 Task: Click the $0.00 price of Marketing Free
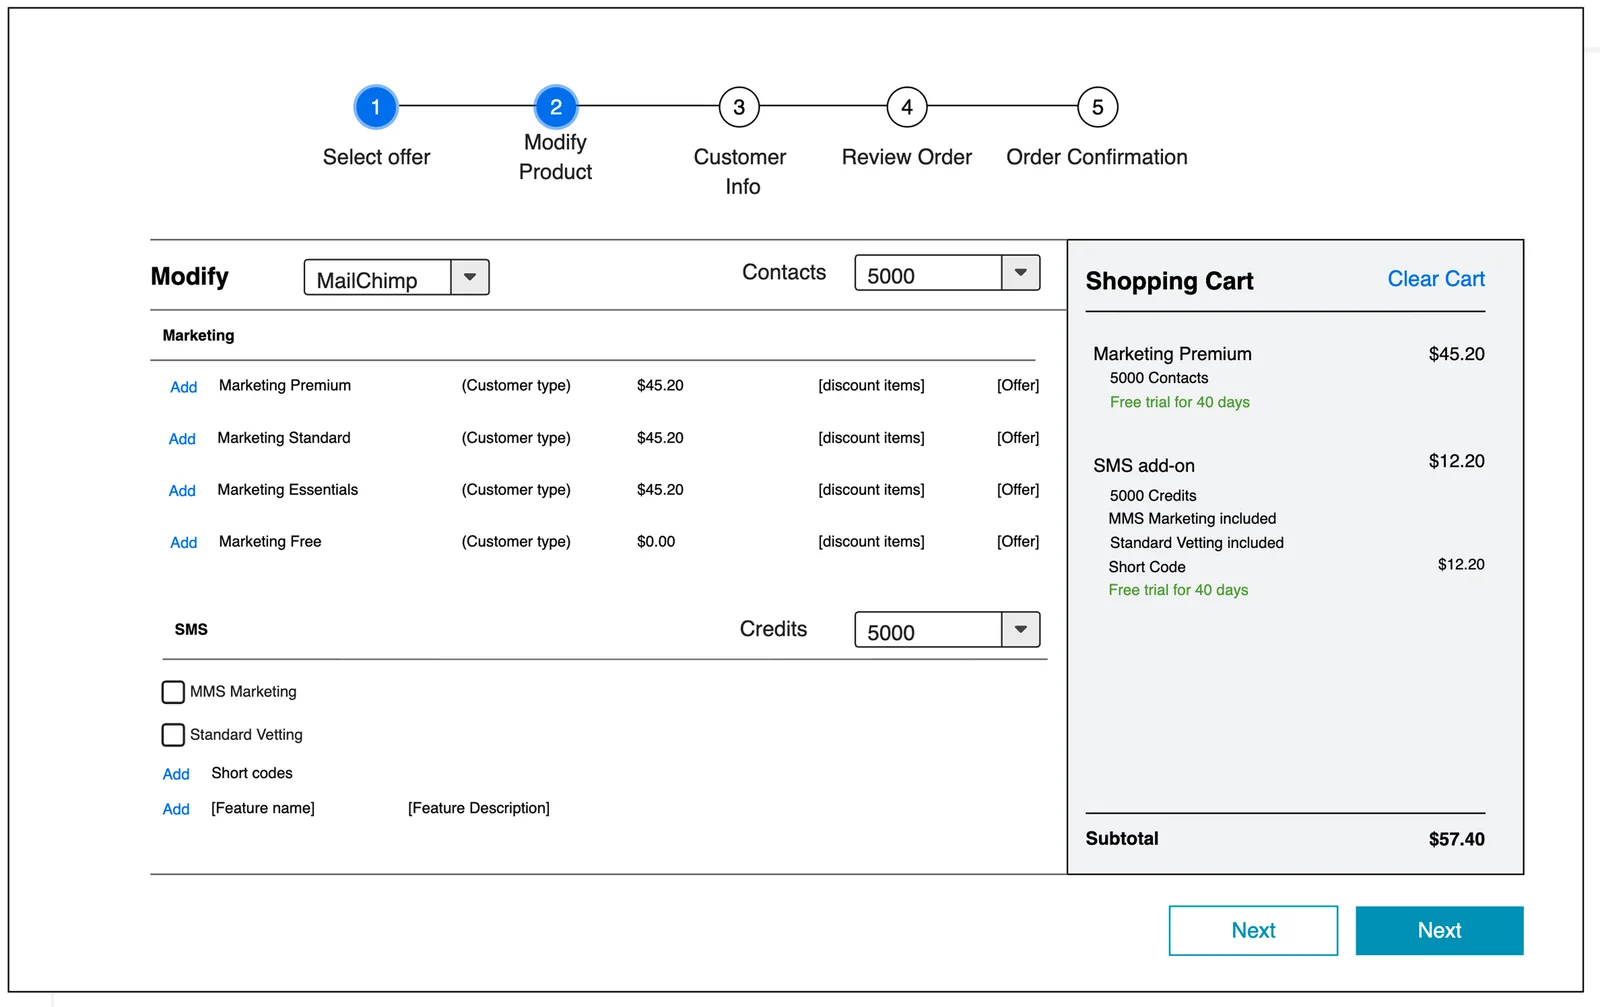point(656,542)
